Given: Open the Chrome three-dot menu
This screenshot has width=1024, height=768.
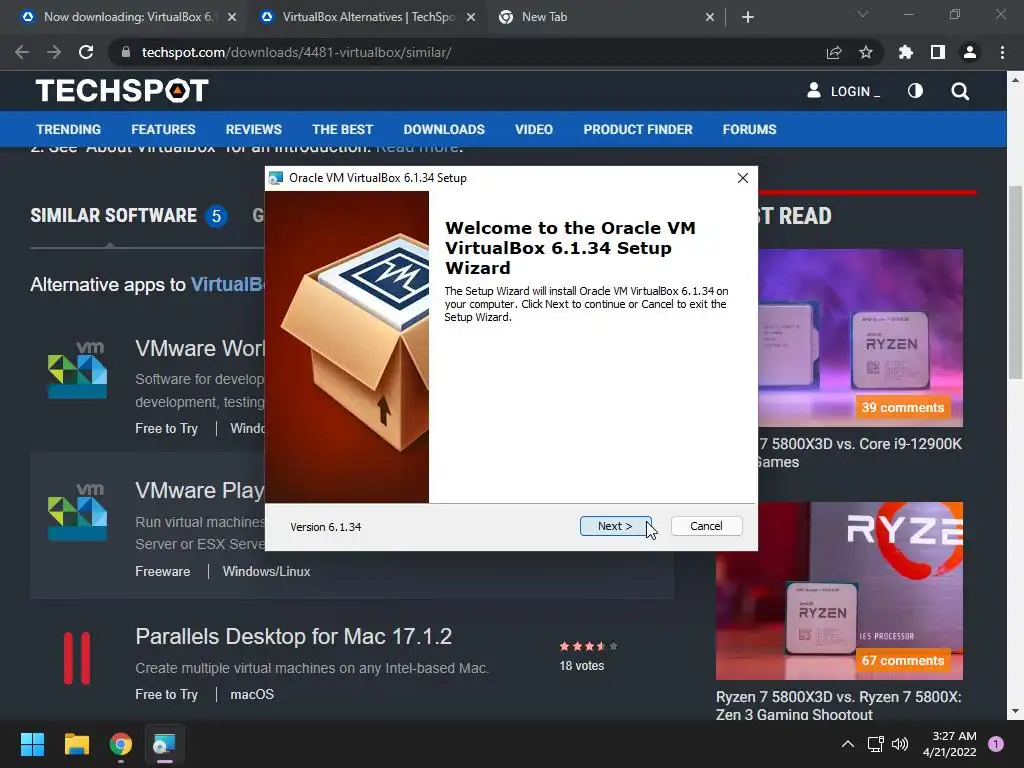Looking at the screenshot, I should pos(1002,52).
